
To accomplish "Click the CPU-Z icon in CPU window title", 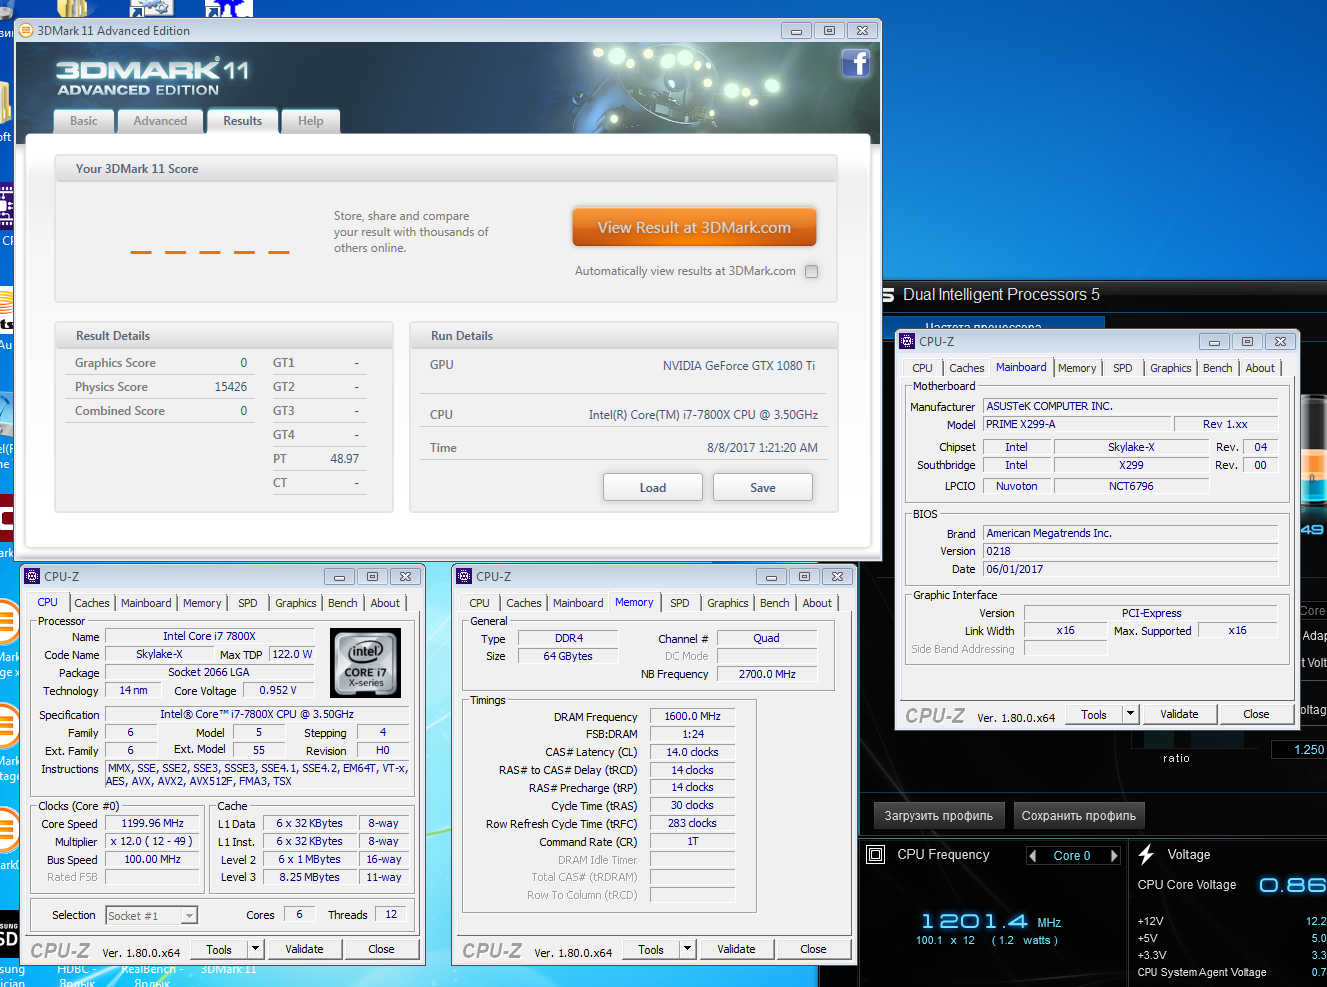I will 32,576.
